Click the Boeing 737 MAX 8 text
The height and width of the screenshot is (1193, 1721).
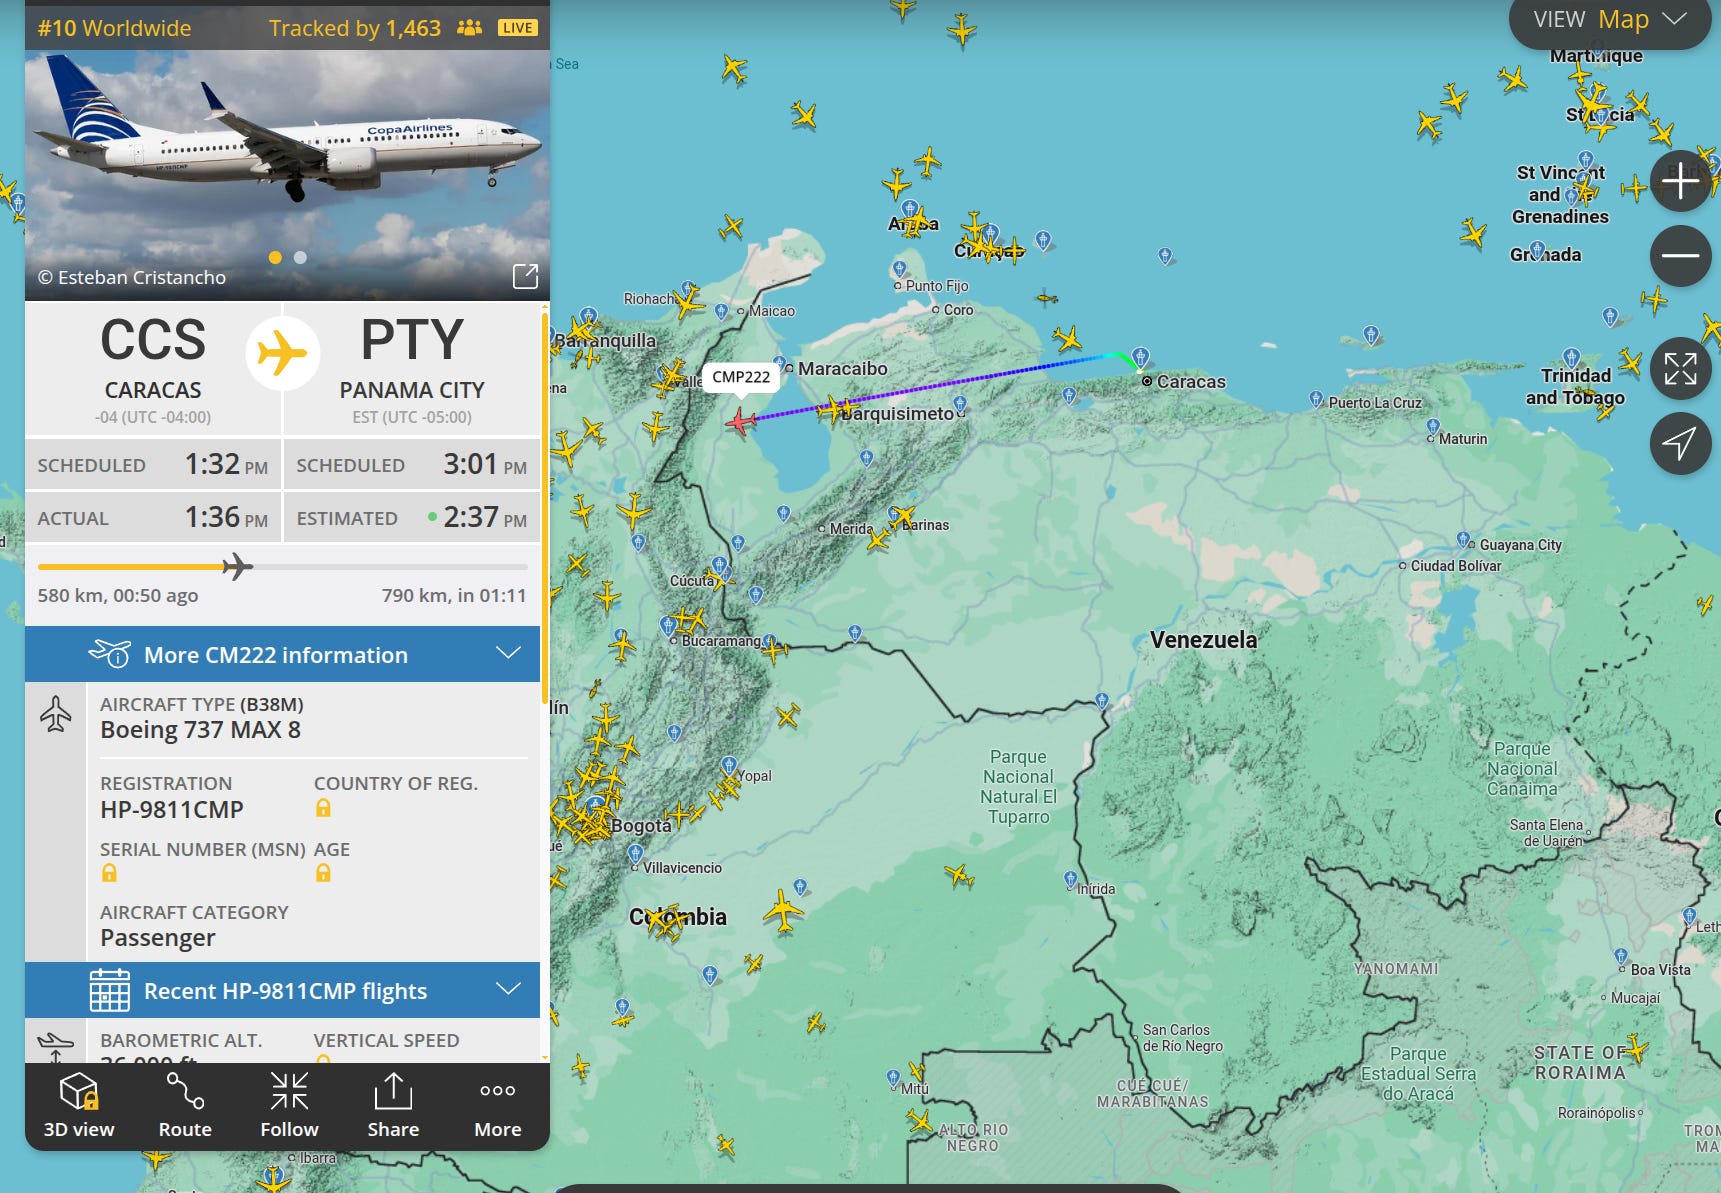pos(200,730)
